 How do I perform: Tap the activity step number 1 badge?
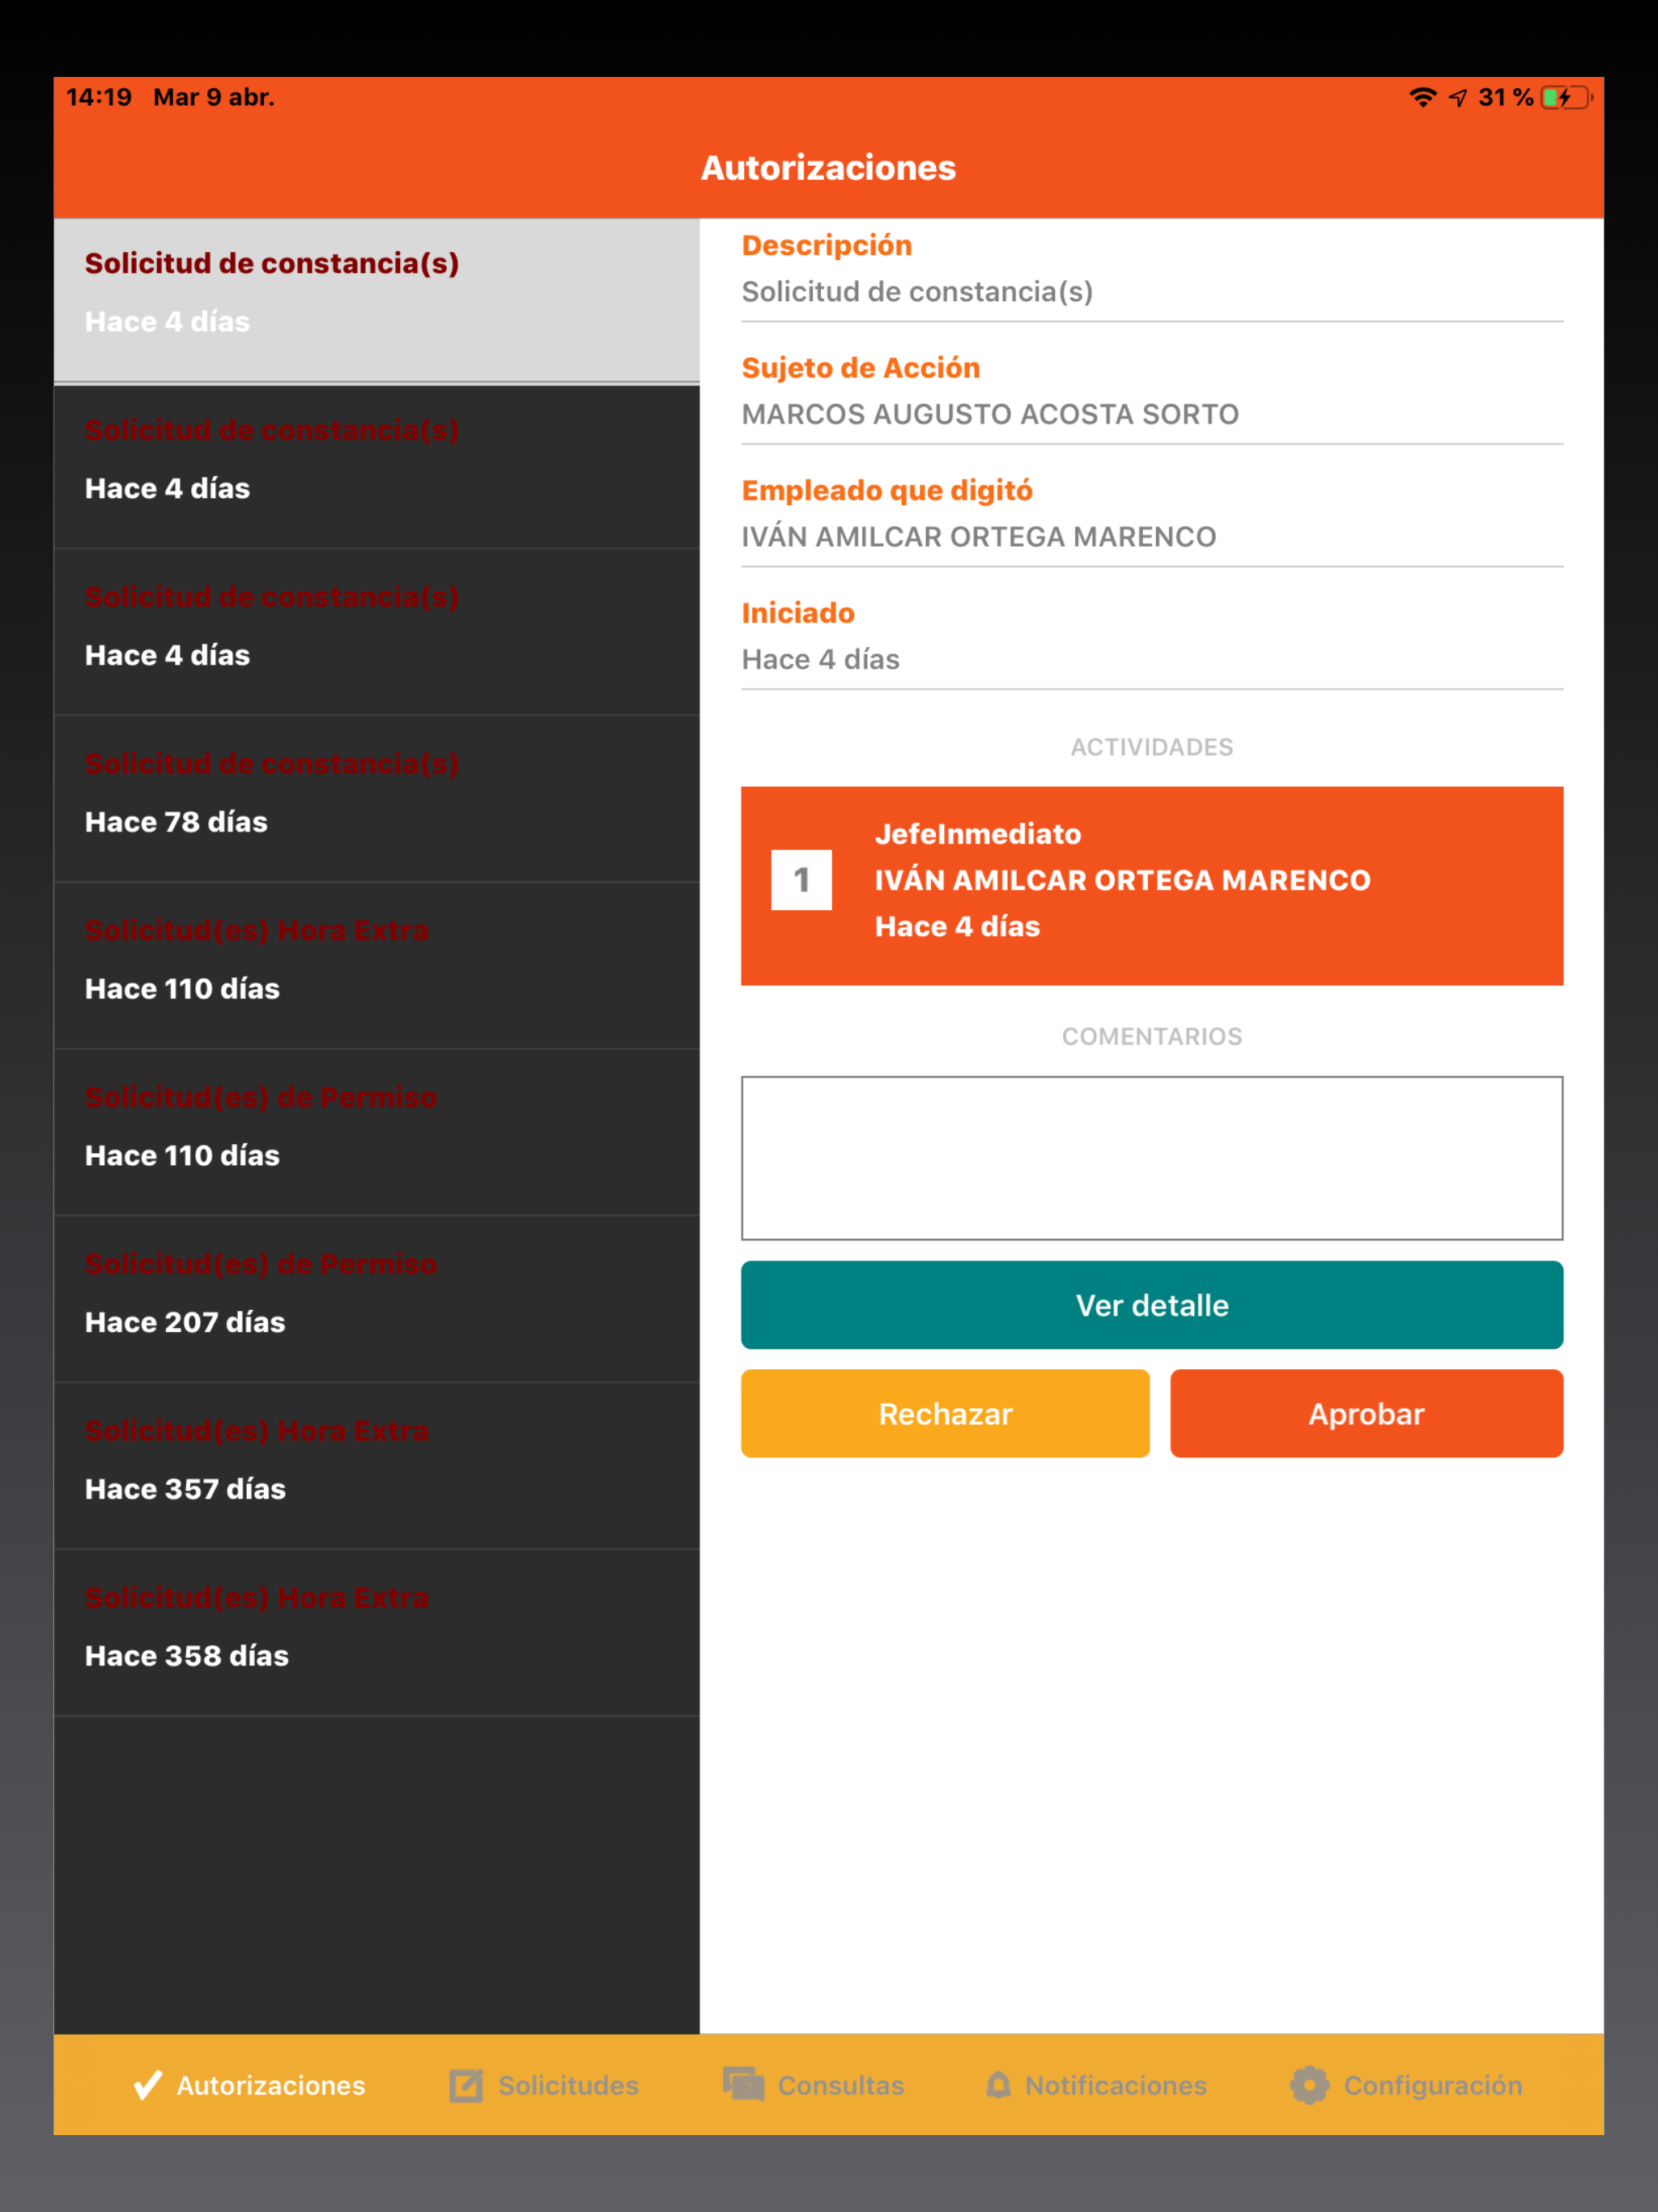[x=801, y=880]
